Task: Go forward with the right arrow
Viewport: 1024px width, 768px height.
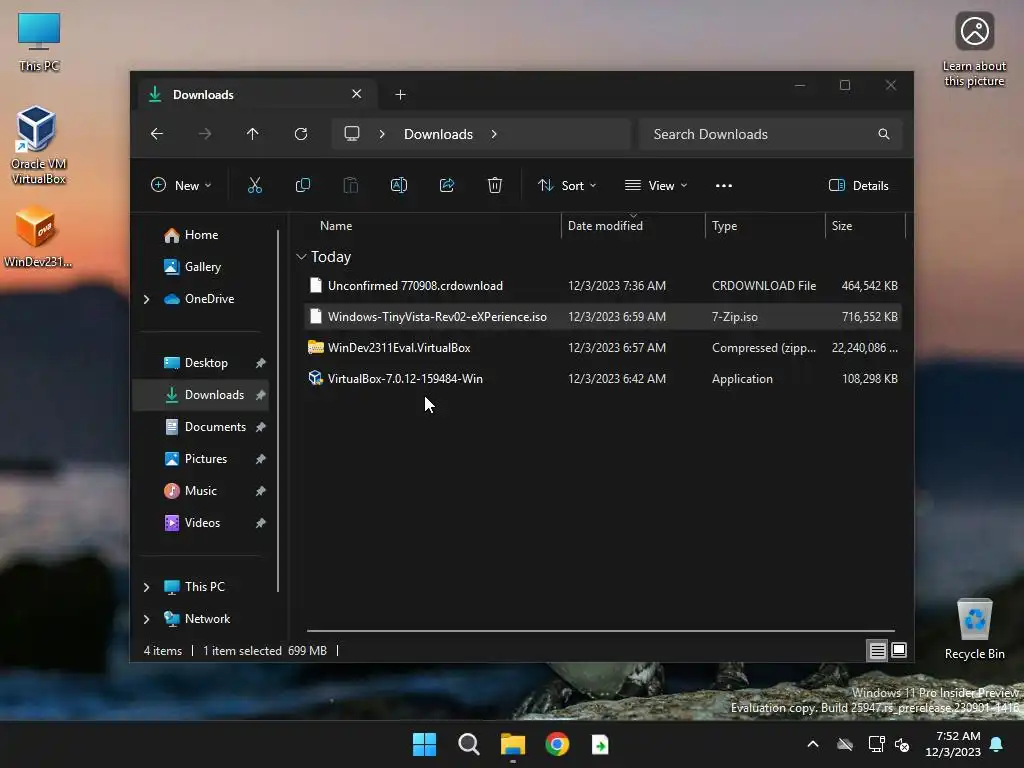Action: [x=205, y=134]
